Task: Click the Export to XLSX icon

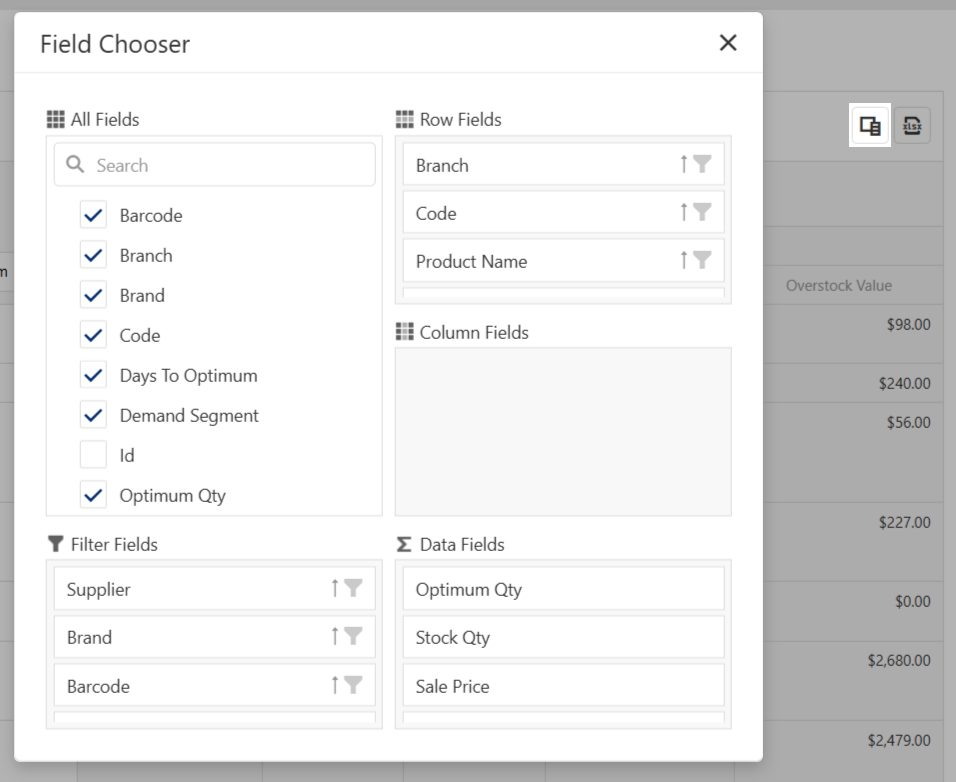Action: coord(912,126)
